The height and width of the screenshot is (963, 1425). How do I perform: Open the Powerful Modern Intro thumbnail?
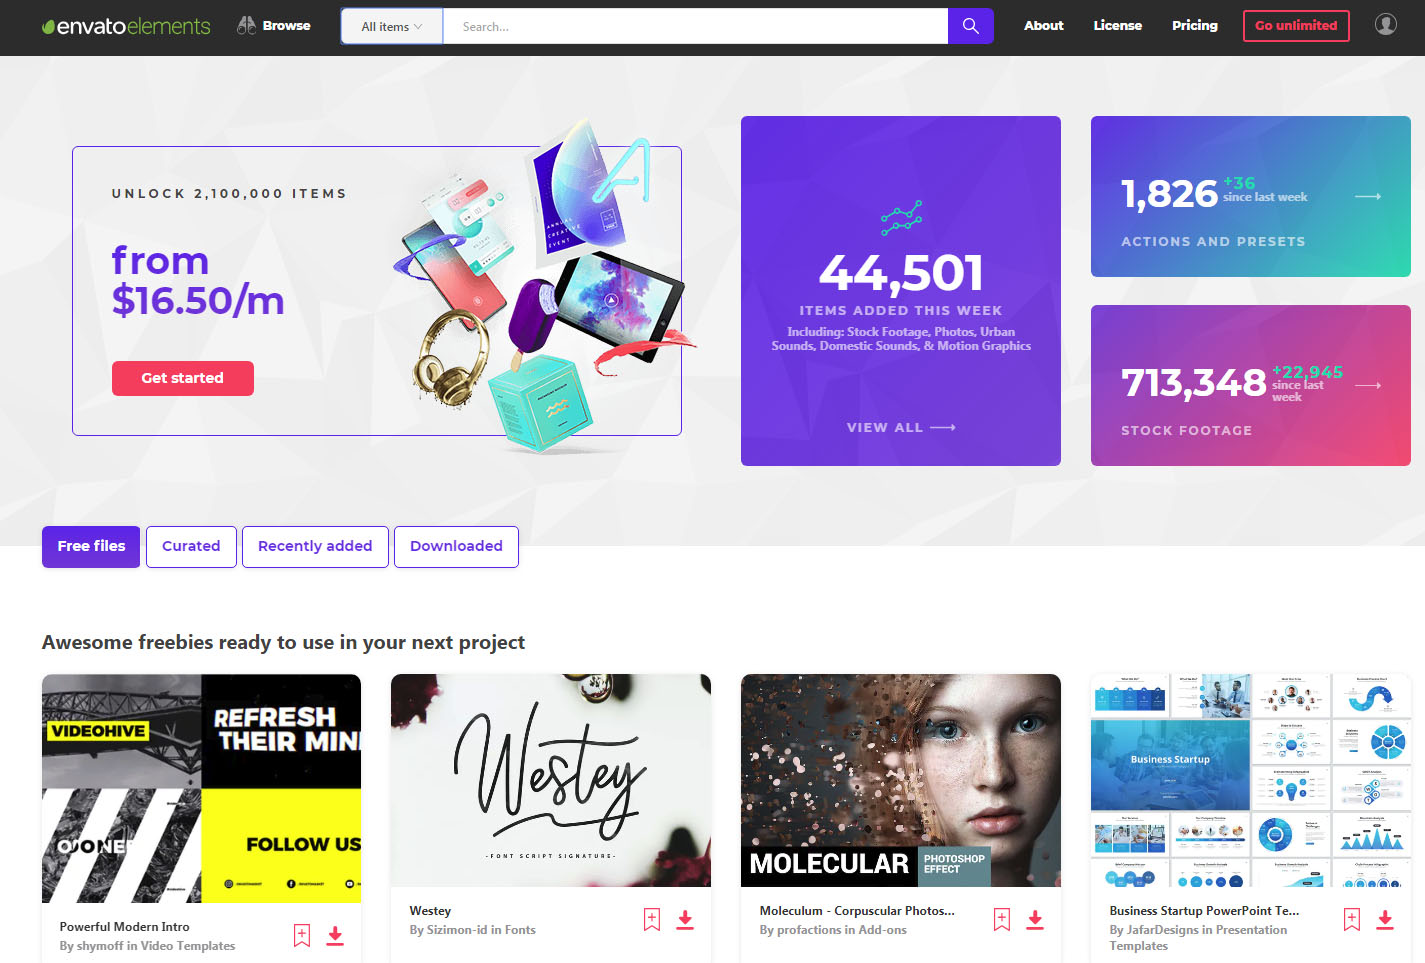[201, 788]
